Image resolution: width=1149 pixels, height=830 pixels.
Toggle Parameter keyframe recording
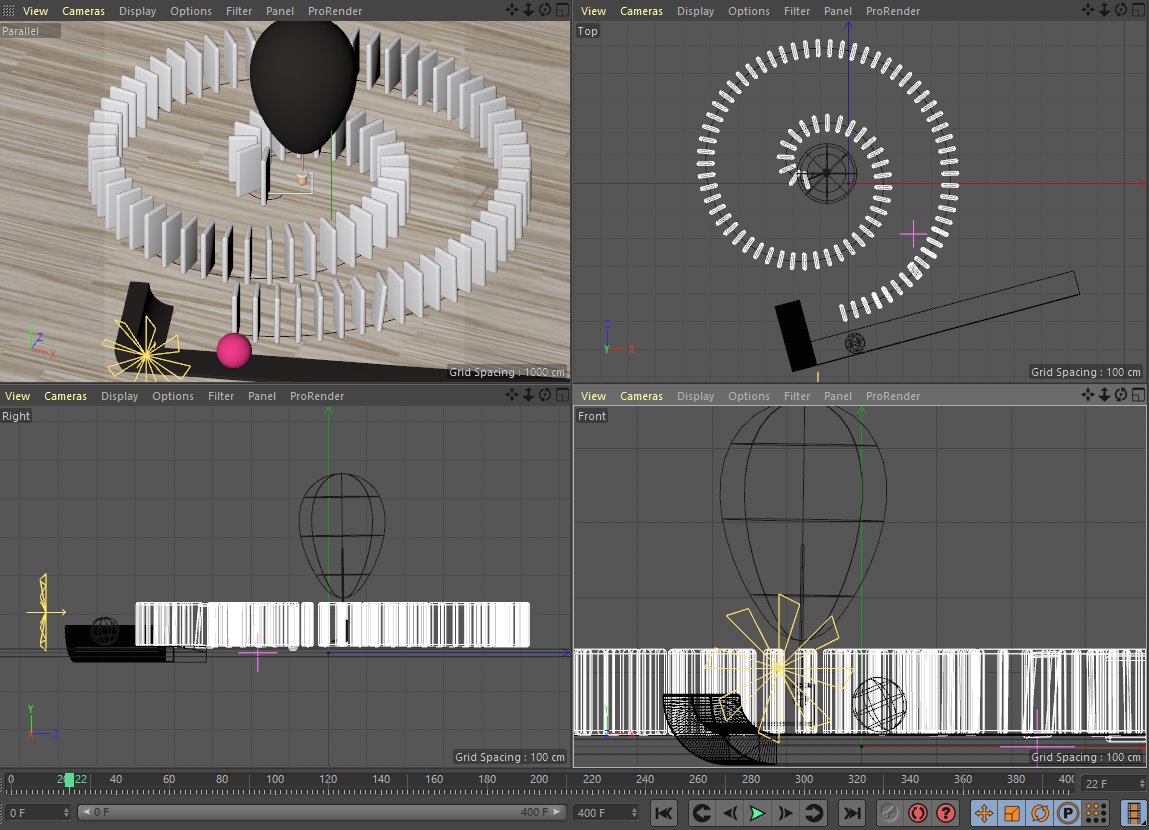click(1068, 813)
